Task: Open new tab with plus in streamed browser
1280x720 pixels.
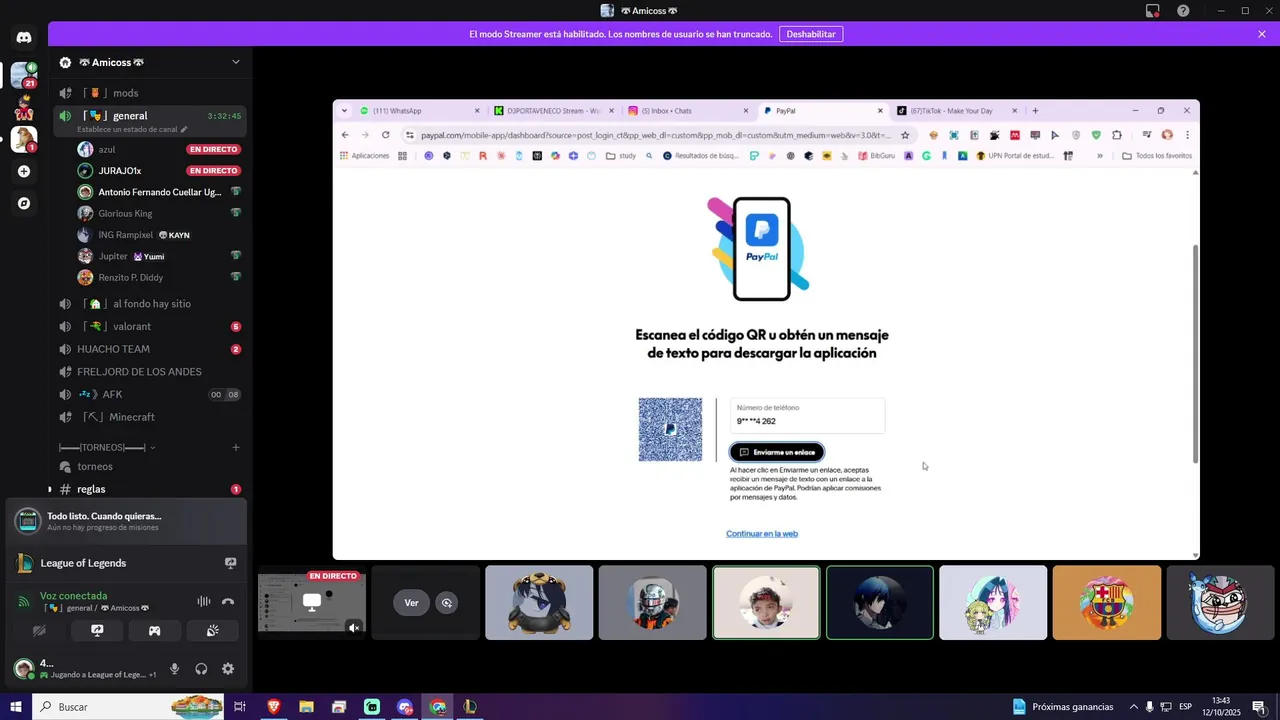Action: pos(1035,111)
